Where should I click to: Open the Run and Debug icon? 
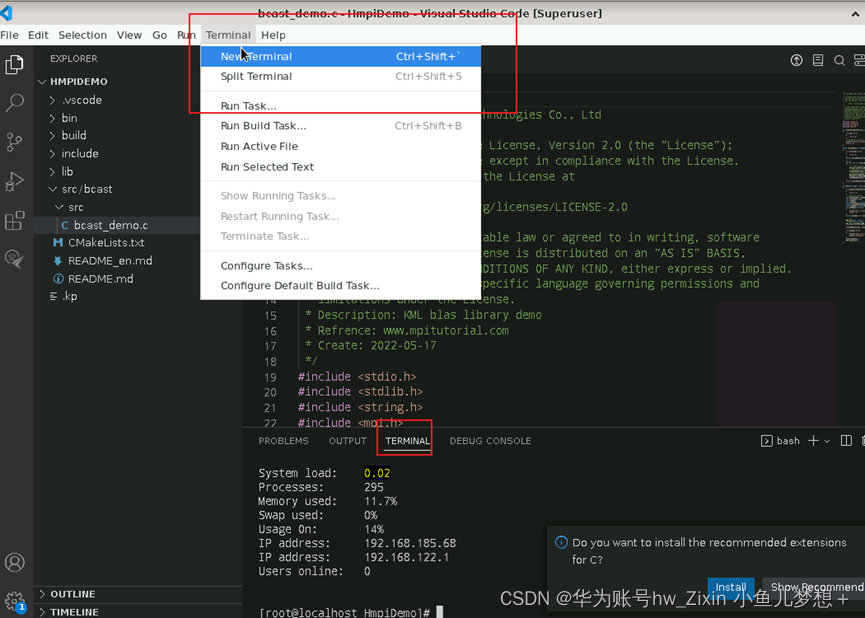pos(15,181)
